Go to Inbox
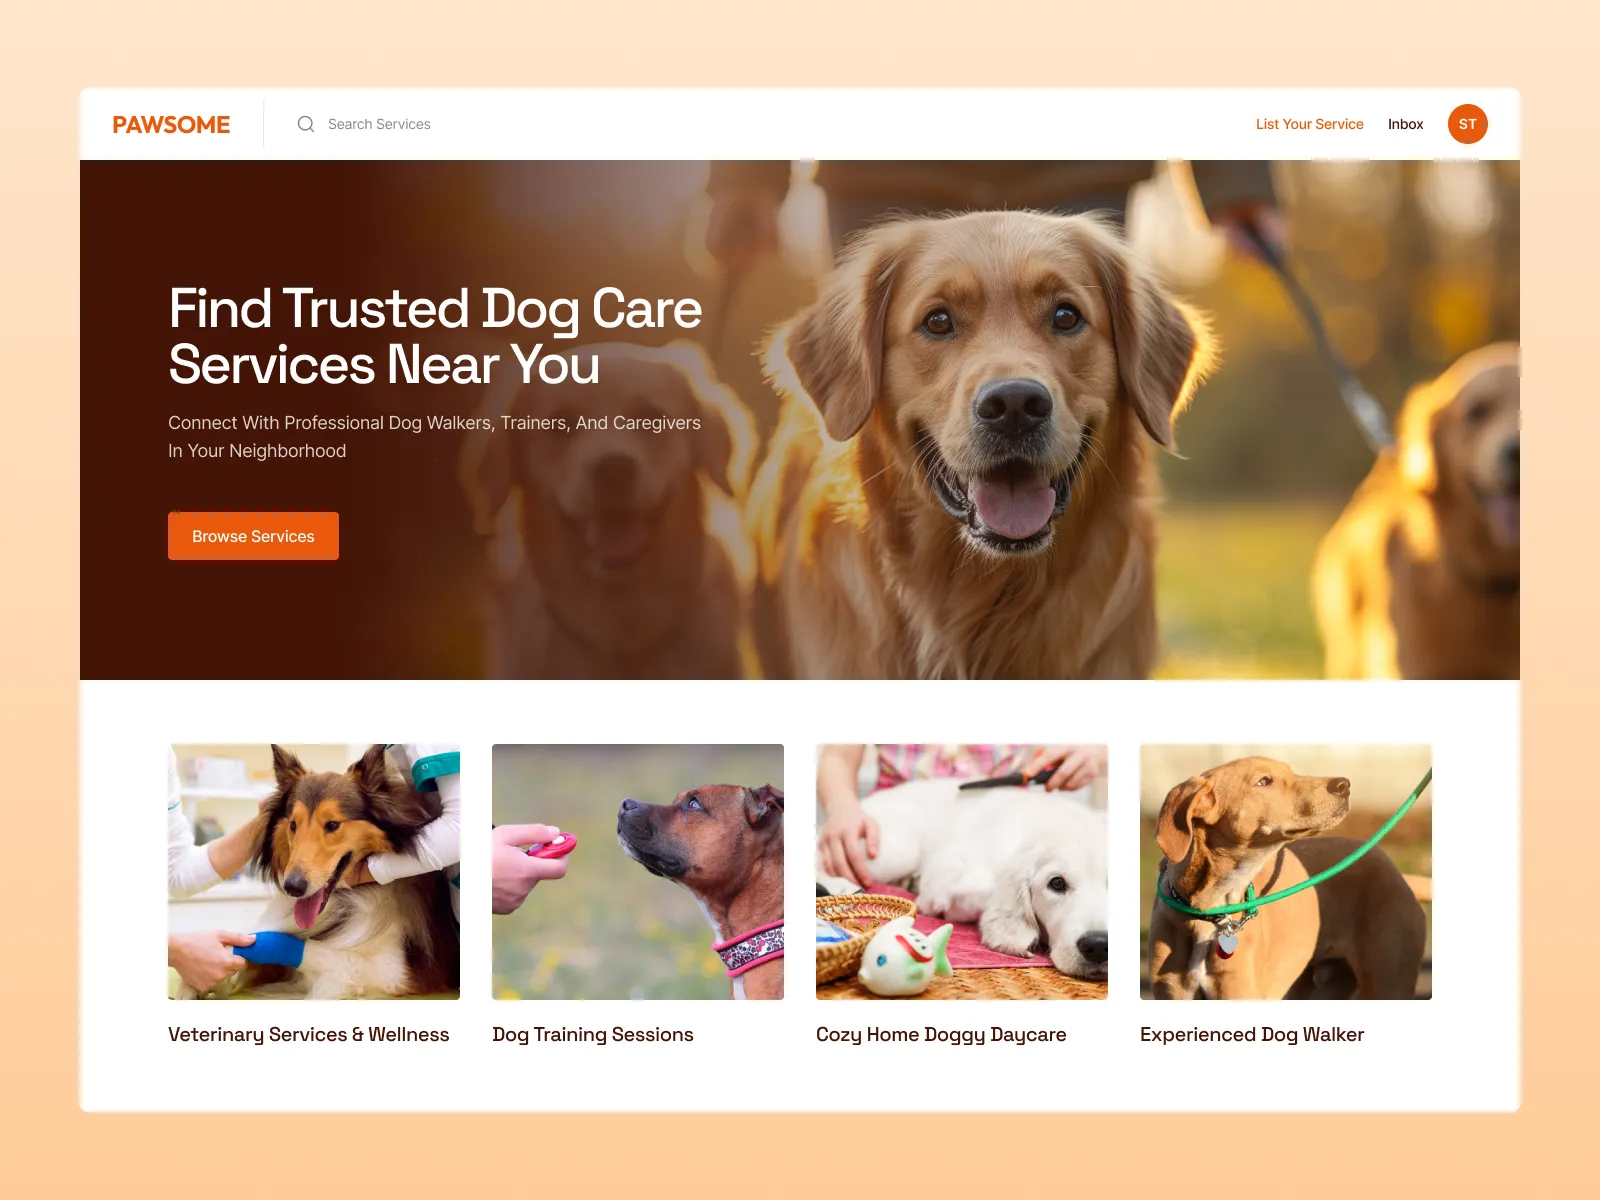The height and width of the screenshot is (1200, 1600). [1405, 124]
